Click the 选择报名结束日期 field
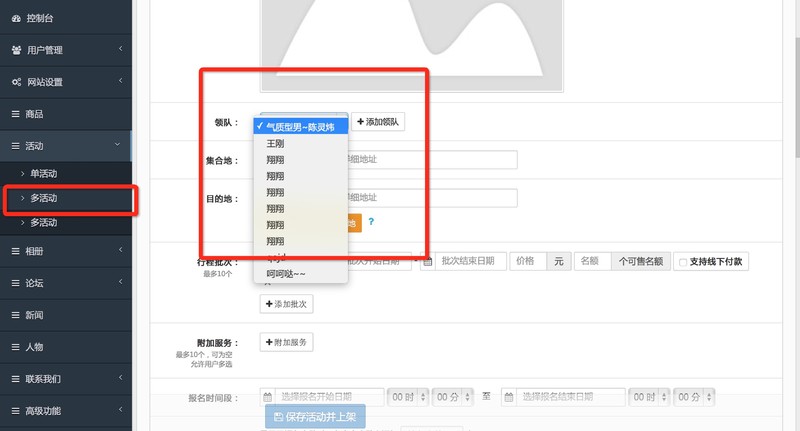 pyautogui.click(x=570, y=397)
